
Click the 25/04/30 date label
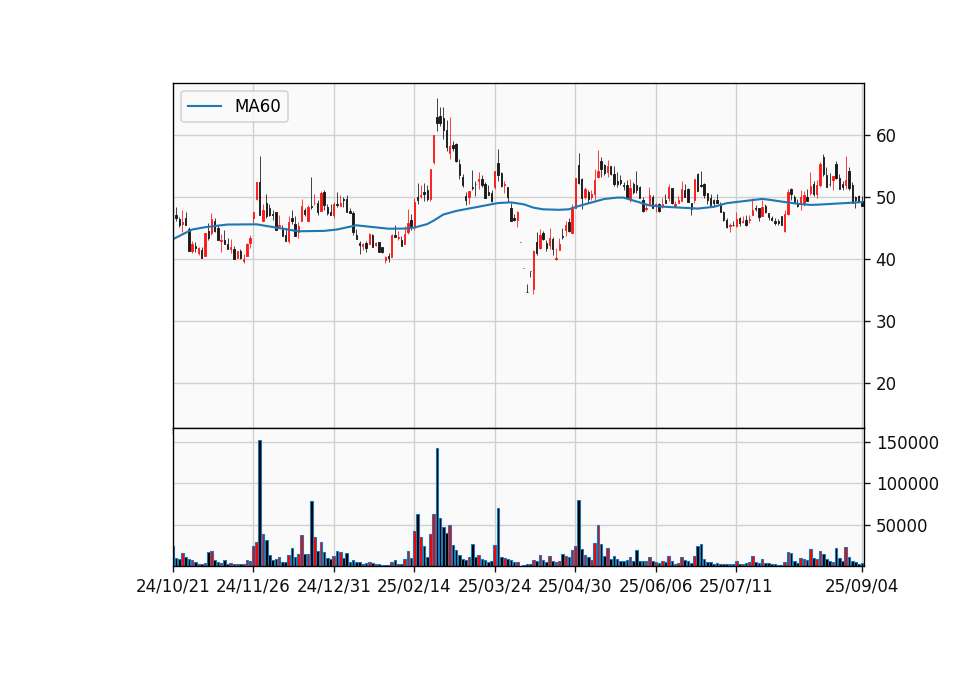[x=575, y=586]
